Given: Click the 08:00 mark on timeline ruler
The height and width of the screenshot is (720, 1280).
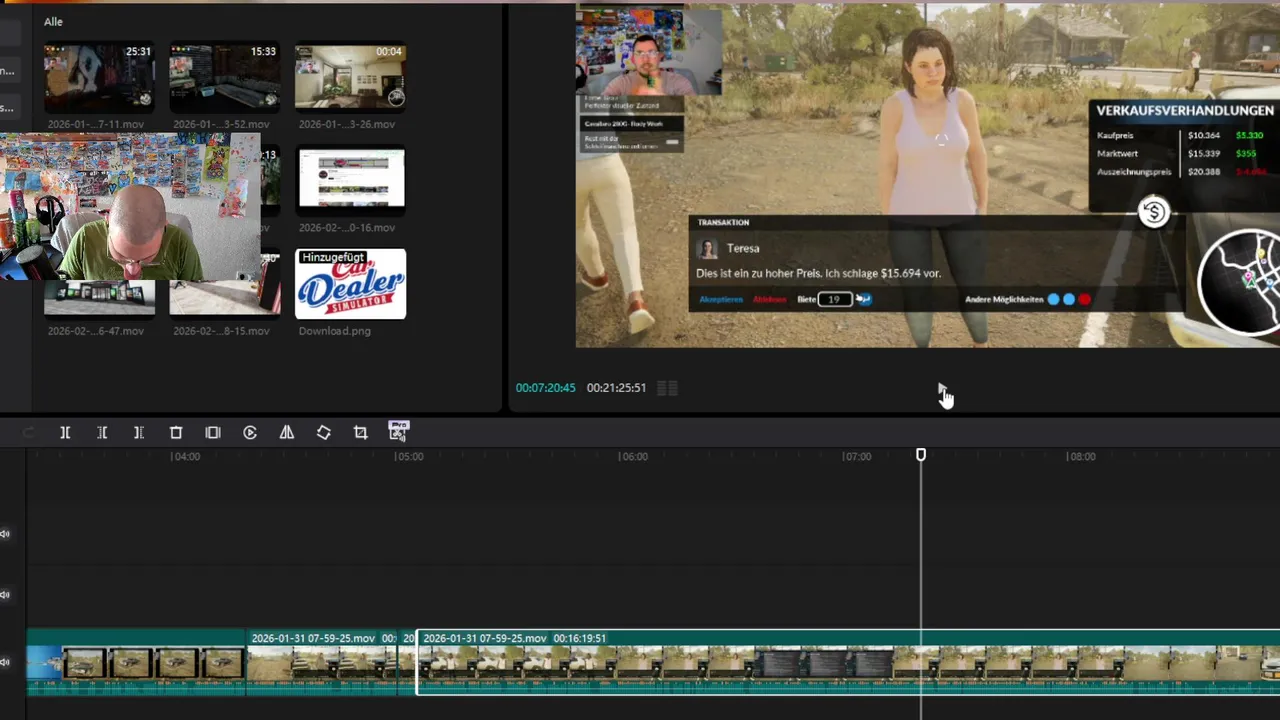Looking at the screenshot, I should click(1081, 457).
